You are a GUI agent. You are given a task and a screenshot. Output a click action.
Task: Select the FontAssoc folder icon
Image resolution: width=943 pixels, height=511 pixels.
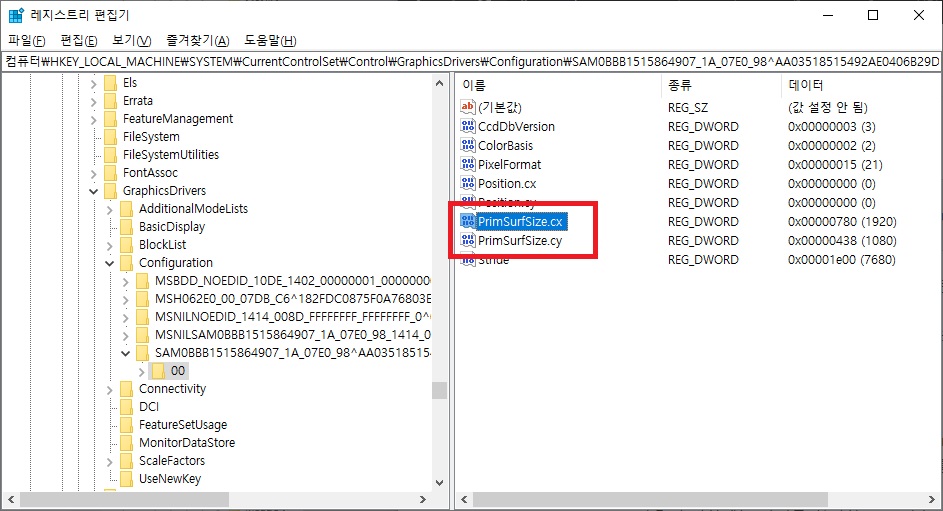click(111, 173)
